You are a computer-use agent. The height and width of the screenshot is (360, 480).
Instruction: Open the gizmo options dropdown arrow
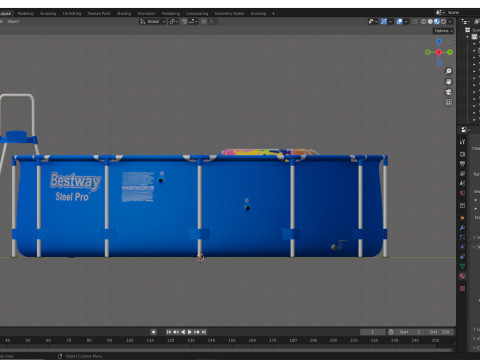click(x=390, y=21)
